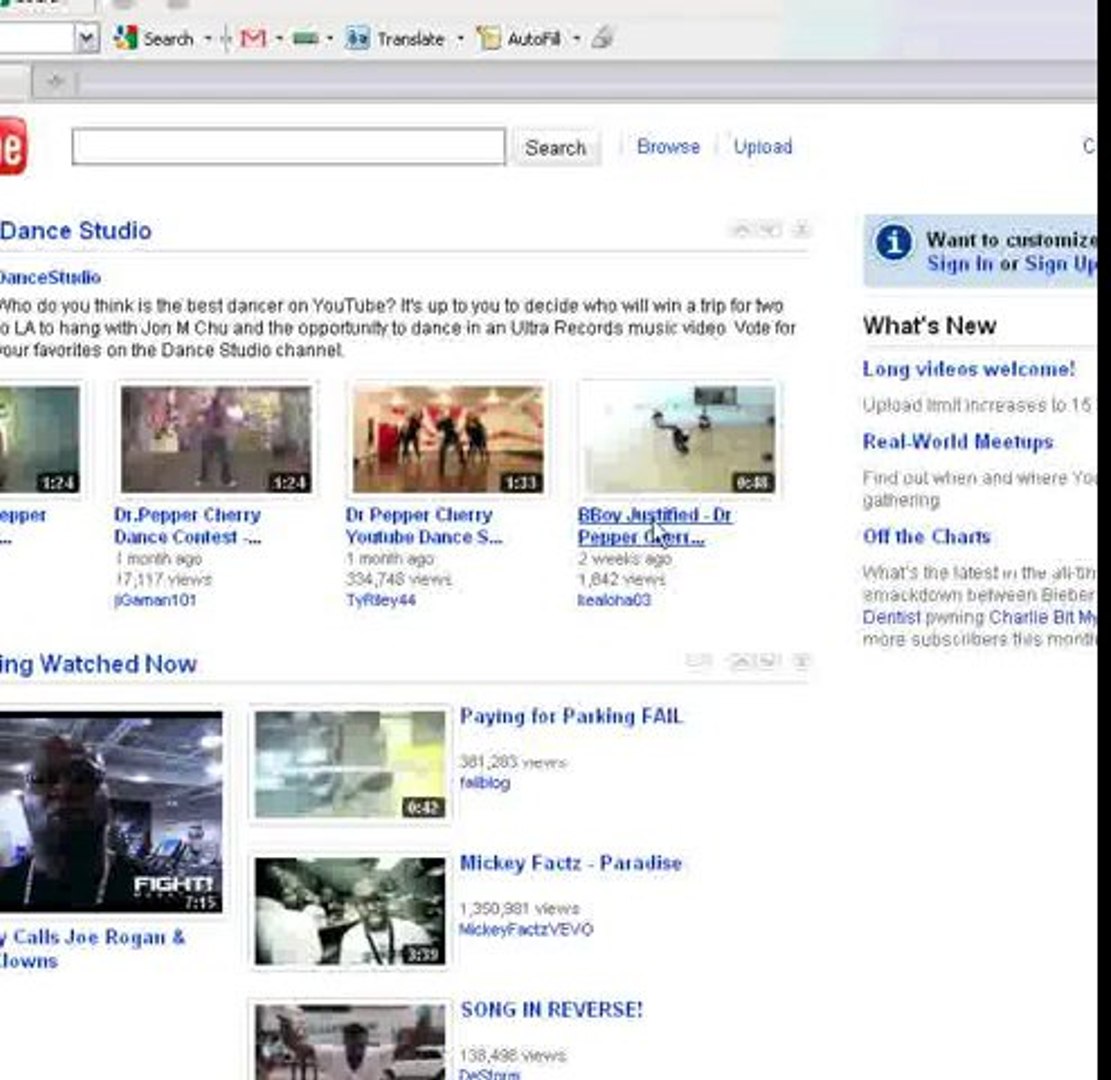Visit uploader kealoha03 channel
This screenshot has width=1111, height=1080.
[x=614, y=600]
